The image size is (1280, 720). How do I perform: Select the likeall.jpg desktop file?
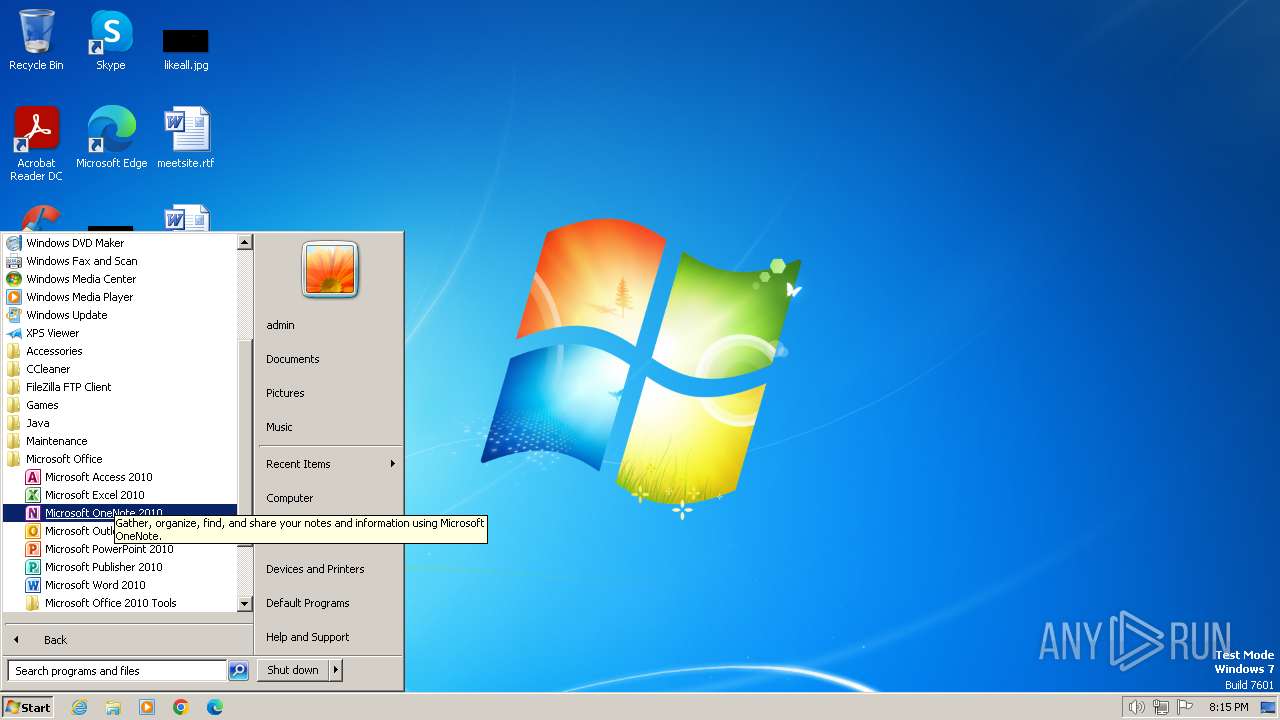point(186,48)
